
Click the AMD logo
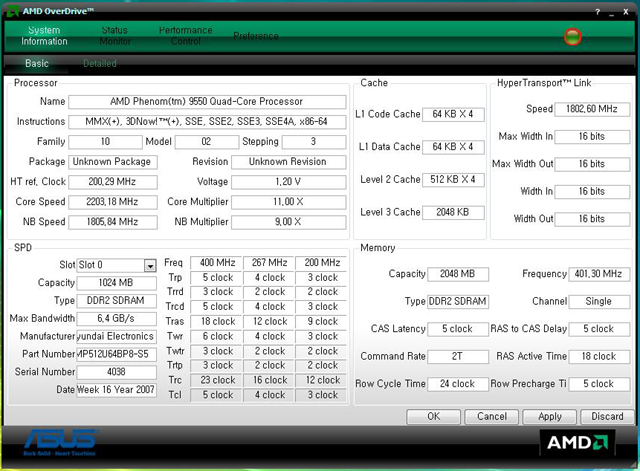tap(577, 442)
